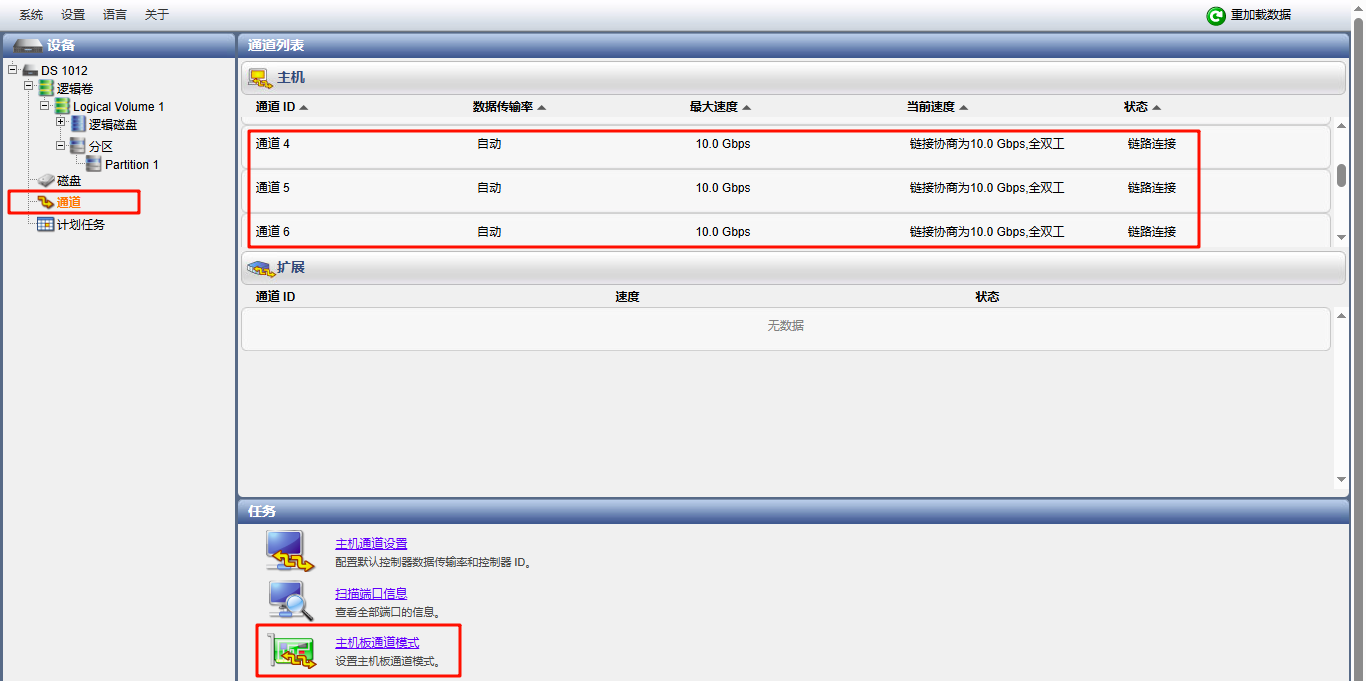Collapse the DS 1012 tree node

point(13,69)
